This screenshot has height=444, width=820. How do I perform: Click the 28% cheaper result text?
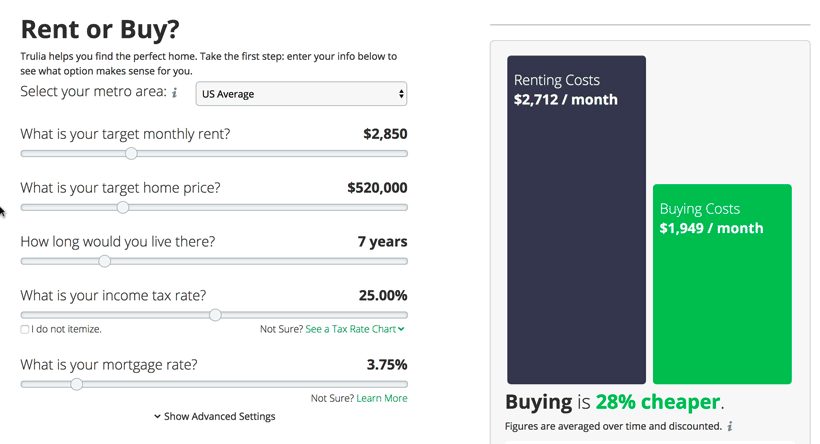(658, 402)
